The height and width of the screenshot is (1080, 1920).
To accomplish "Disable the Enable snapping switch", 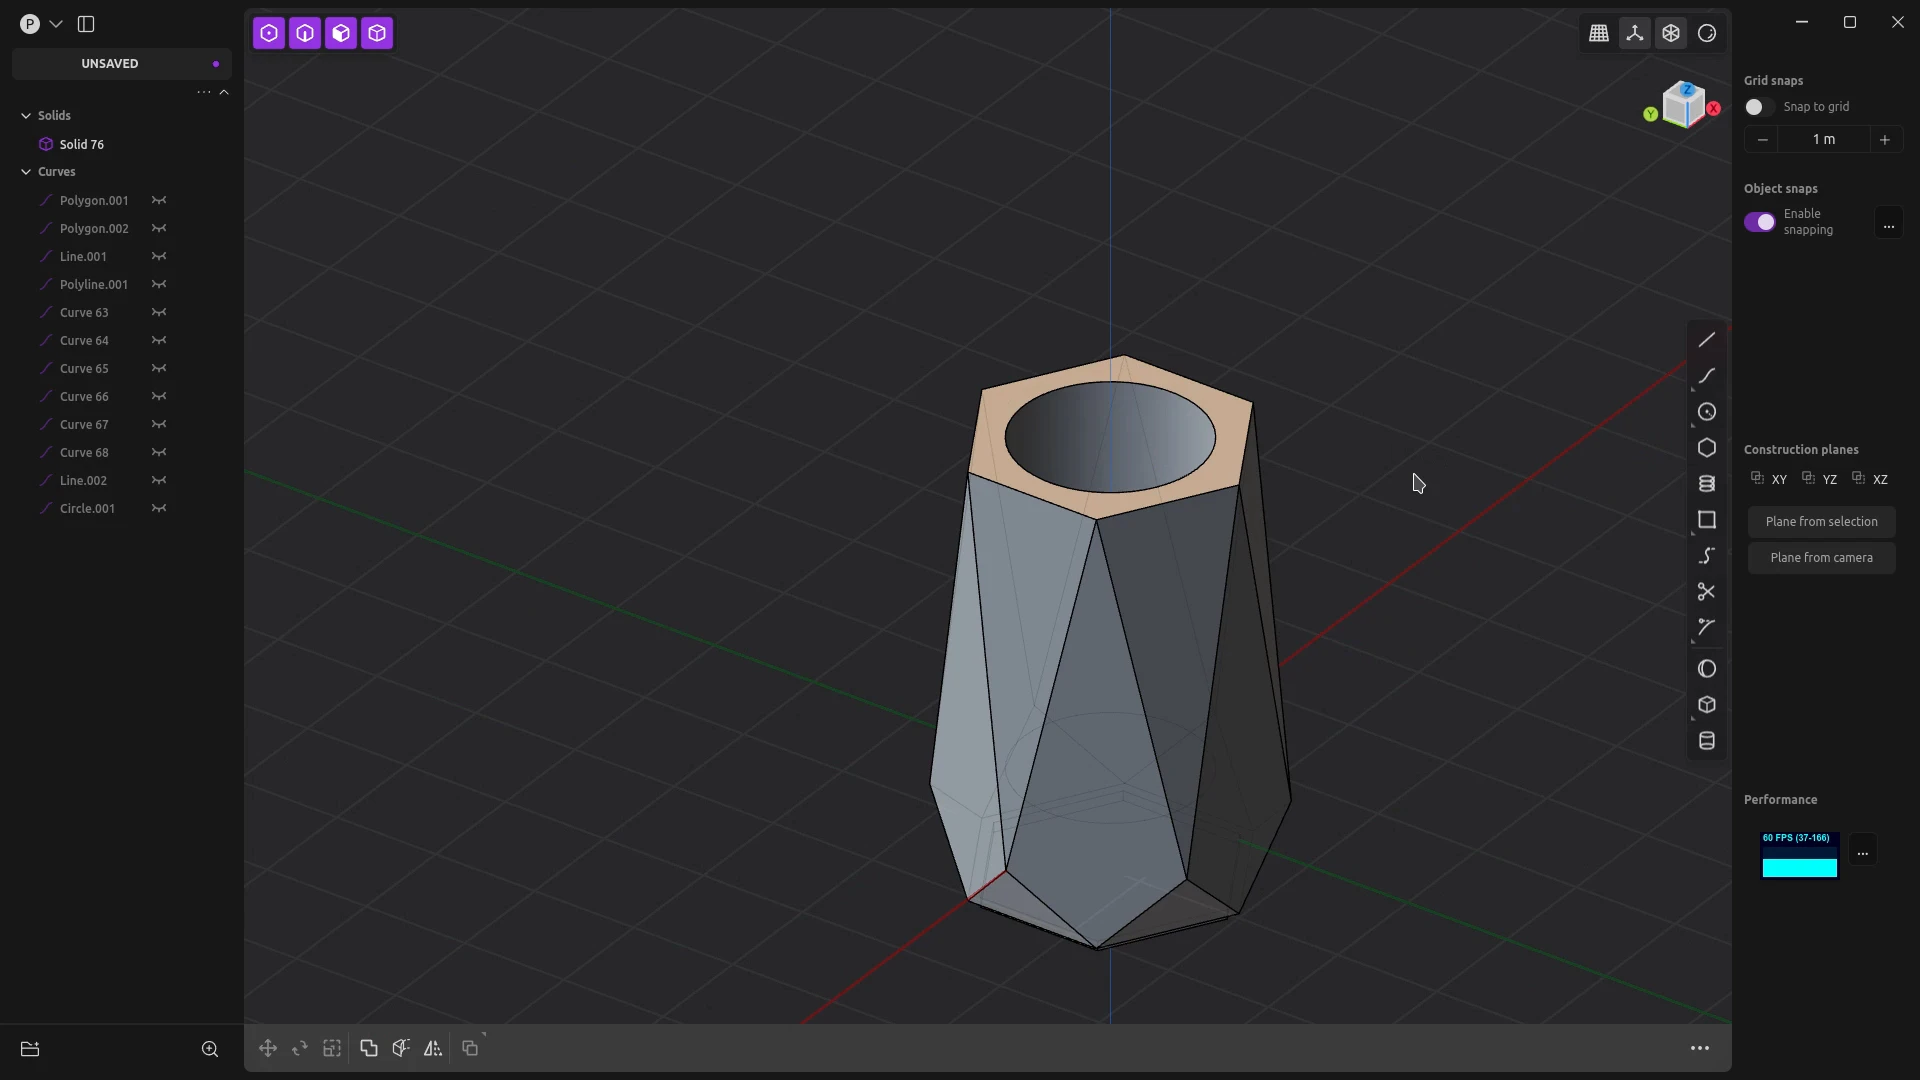I will coord(1760,222).
